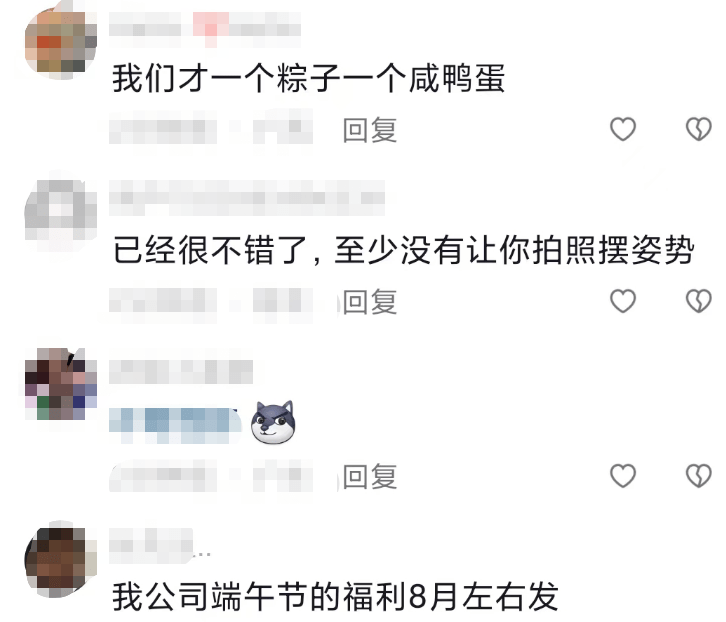Dislike the zongzi and salted duck egg comment
Screen dimensions: 726x622
pyautogui.click(x=698, y=129)
